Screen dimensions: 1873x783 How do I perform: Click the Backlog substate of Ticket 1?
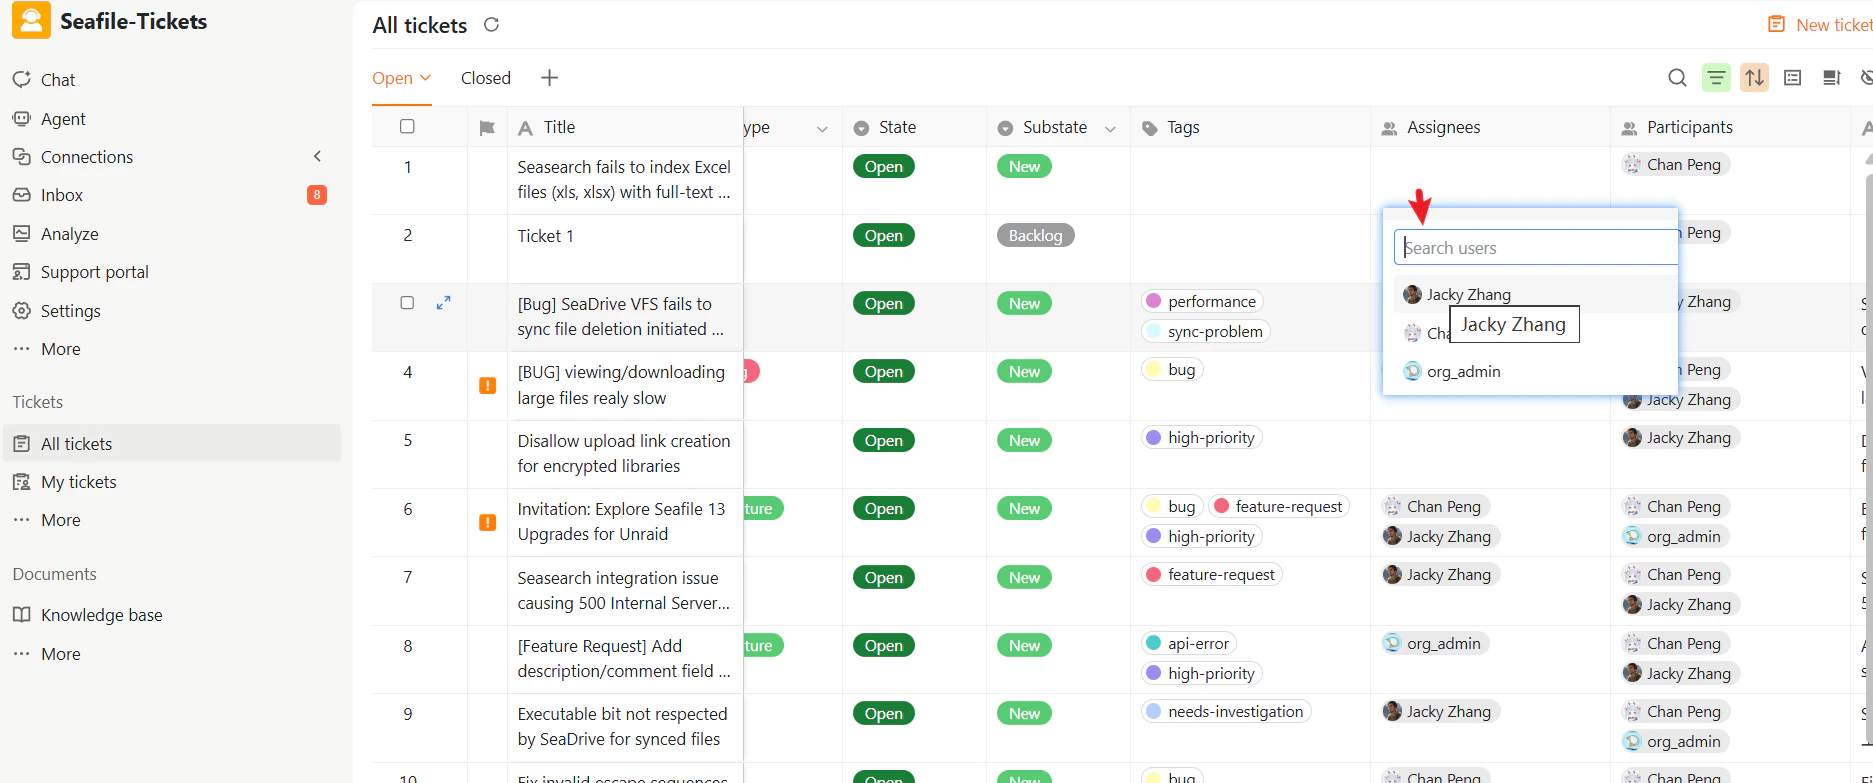coord(1035,235)
